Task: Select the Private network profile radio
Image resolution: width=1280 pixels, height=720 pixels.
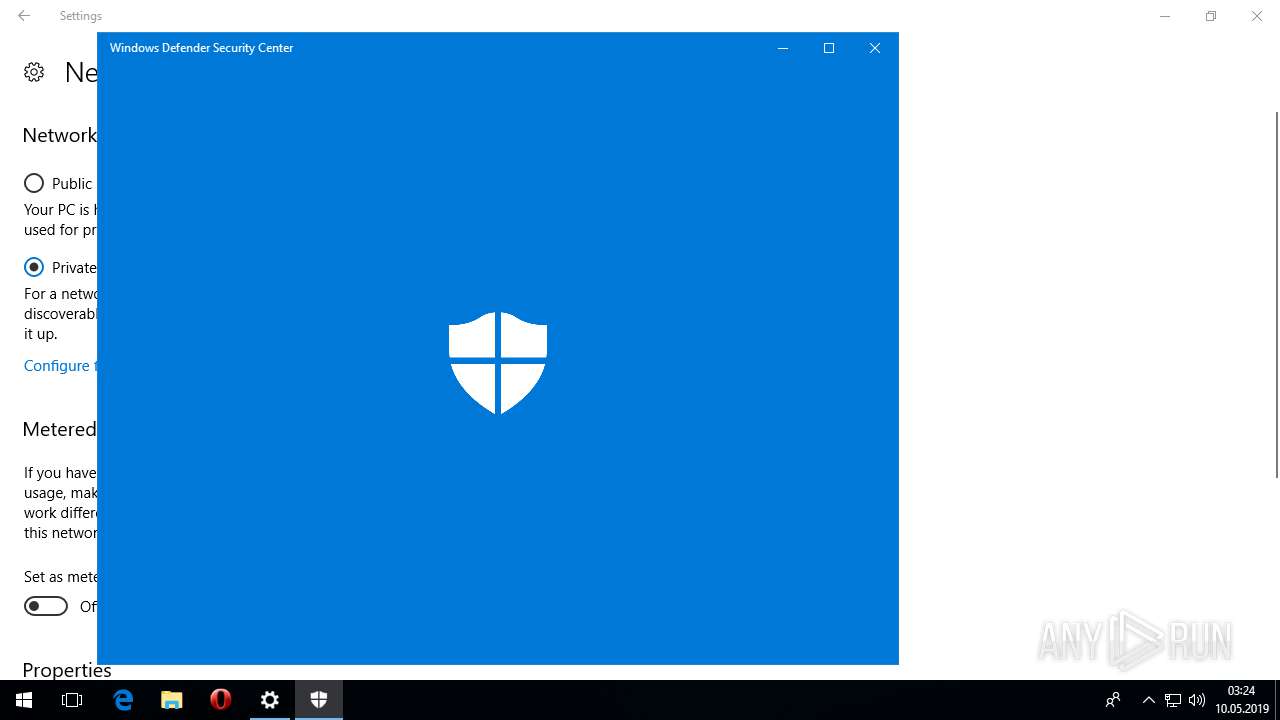Action: (x=34, y=267)
